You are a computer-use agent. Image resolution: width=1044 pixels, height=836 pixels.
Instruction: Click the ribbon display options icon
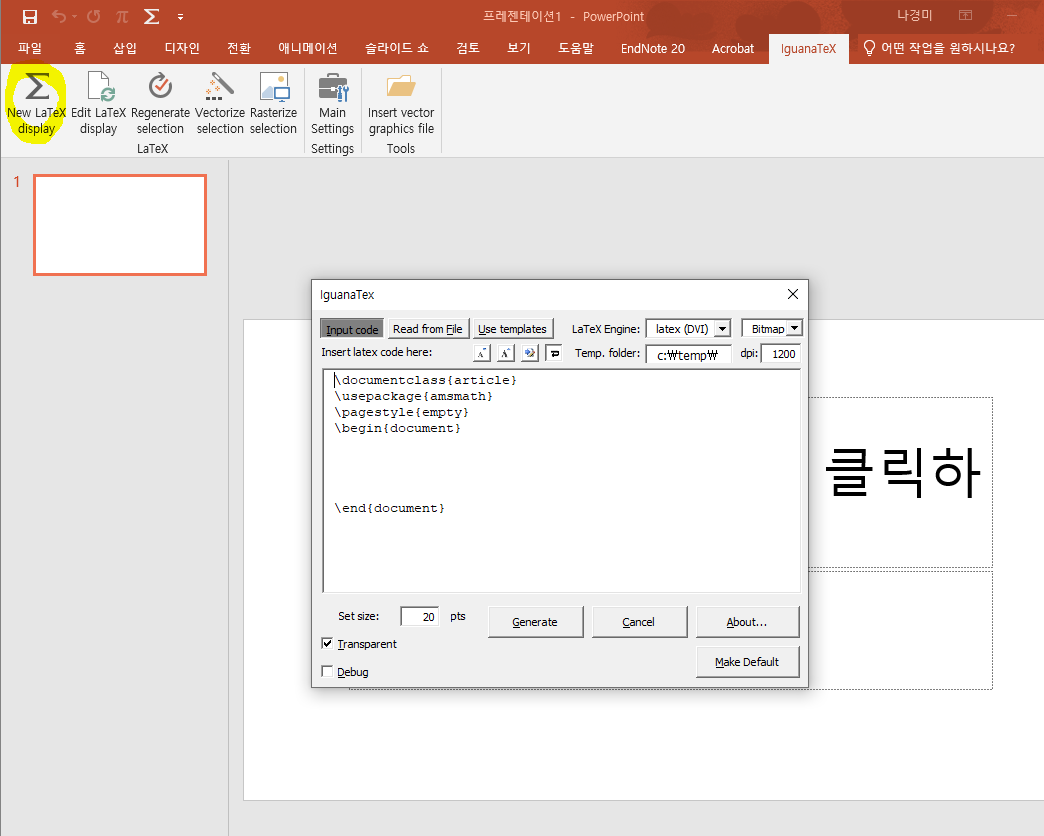[x=965, y=15]
